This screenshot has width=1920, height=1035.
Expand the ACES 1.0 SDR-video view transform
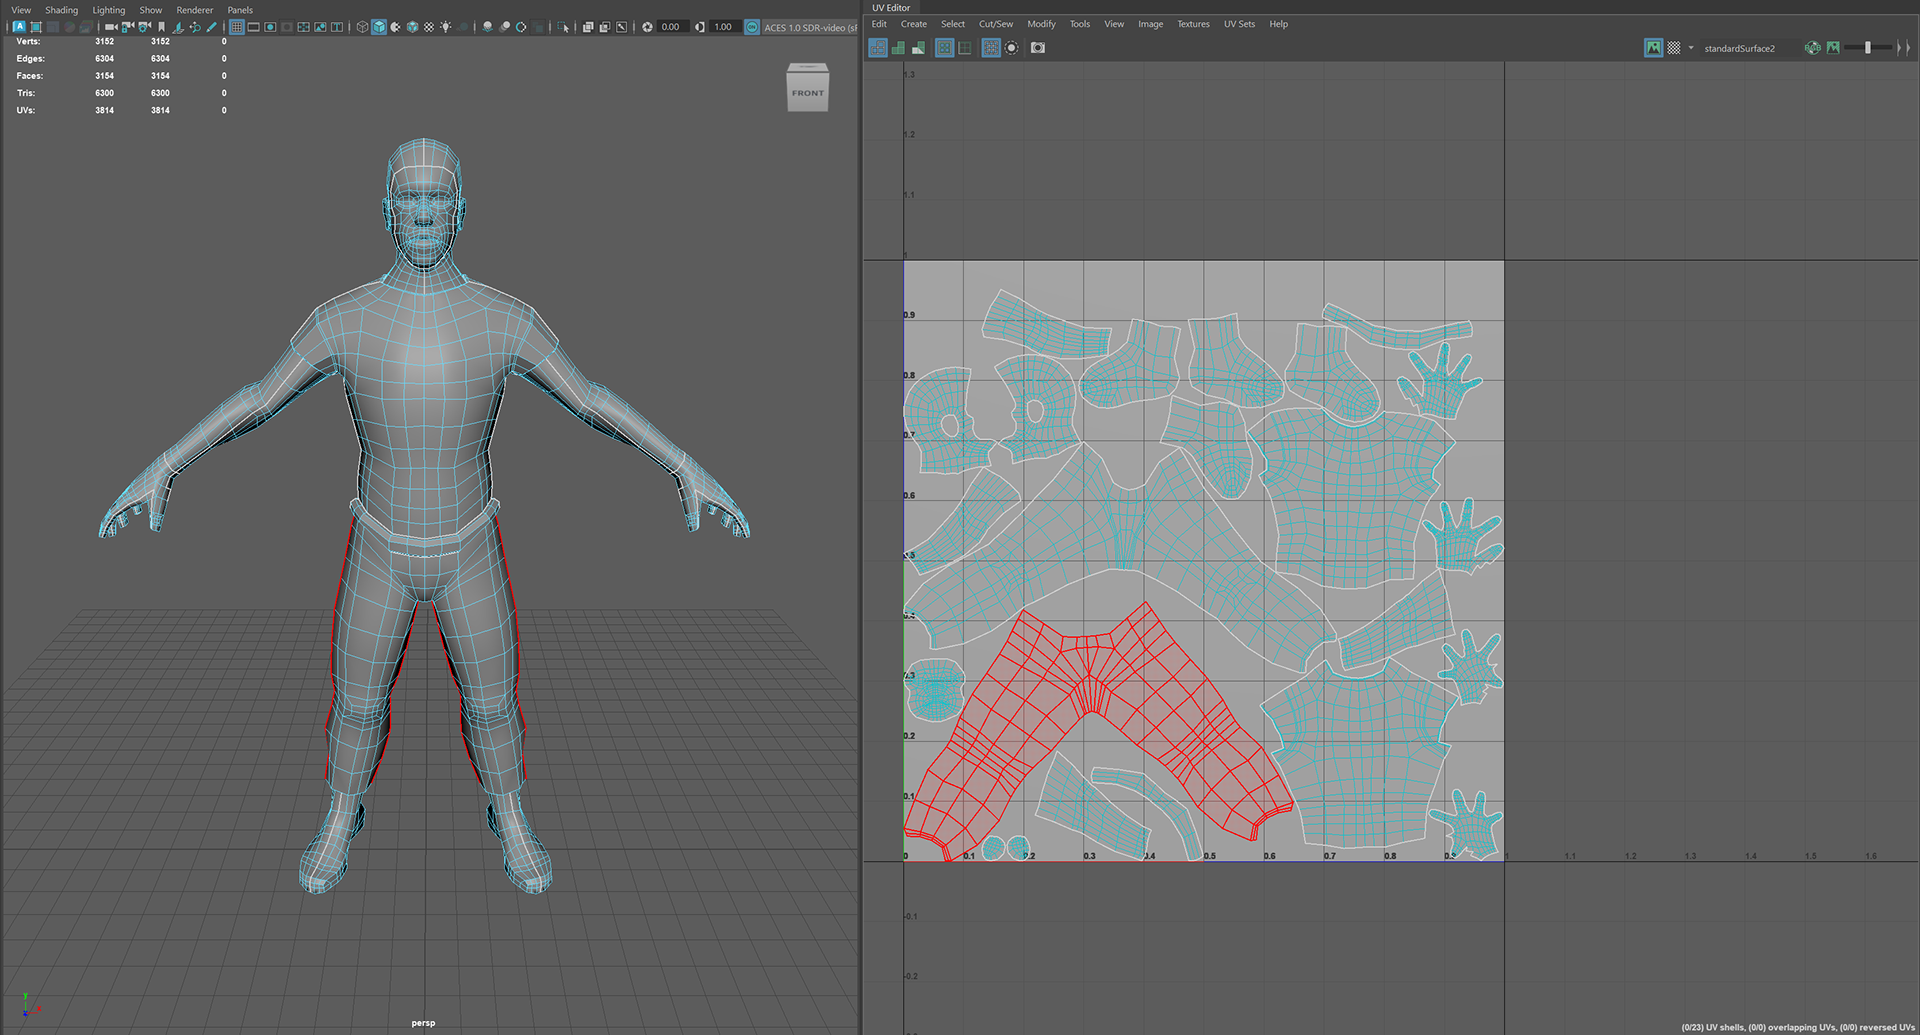pyautogui.click(x=809, y=27)
